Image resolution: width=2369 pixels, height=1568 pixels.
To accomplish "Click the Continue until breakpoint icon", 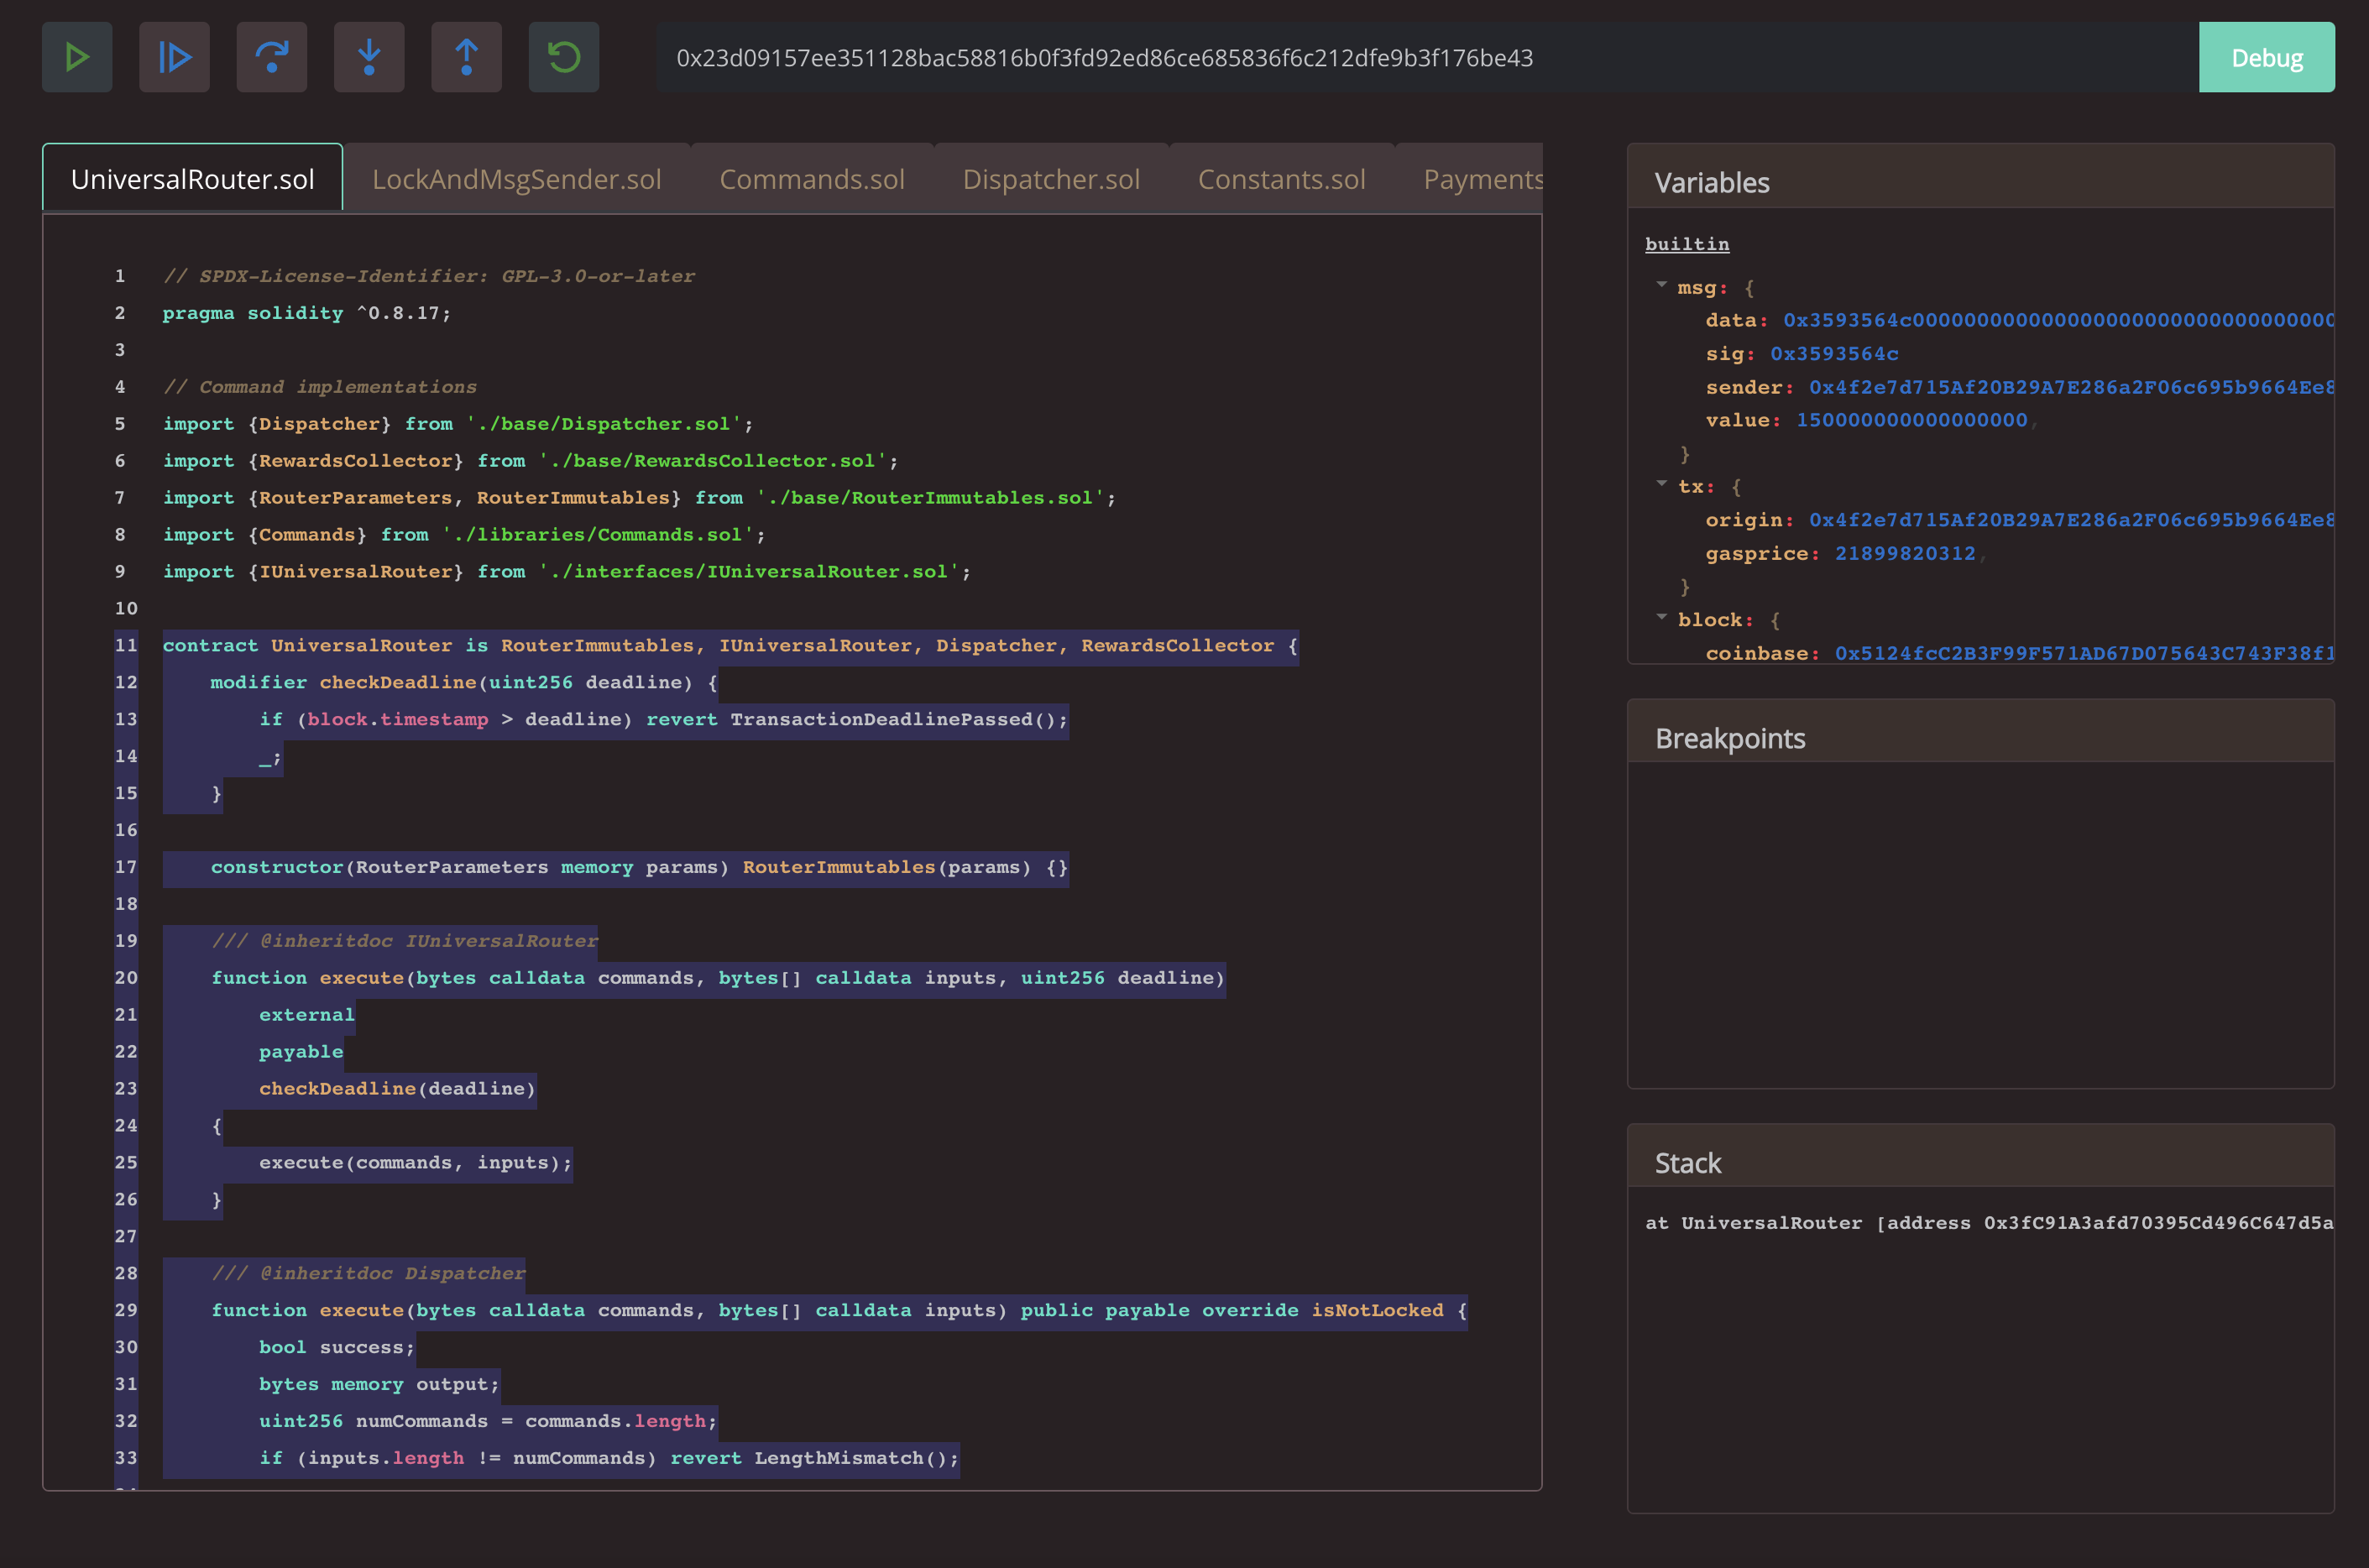I will (174, 57).
